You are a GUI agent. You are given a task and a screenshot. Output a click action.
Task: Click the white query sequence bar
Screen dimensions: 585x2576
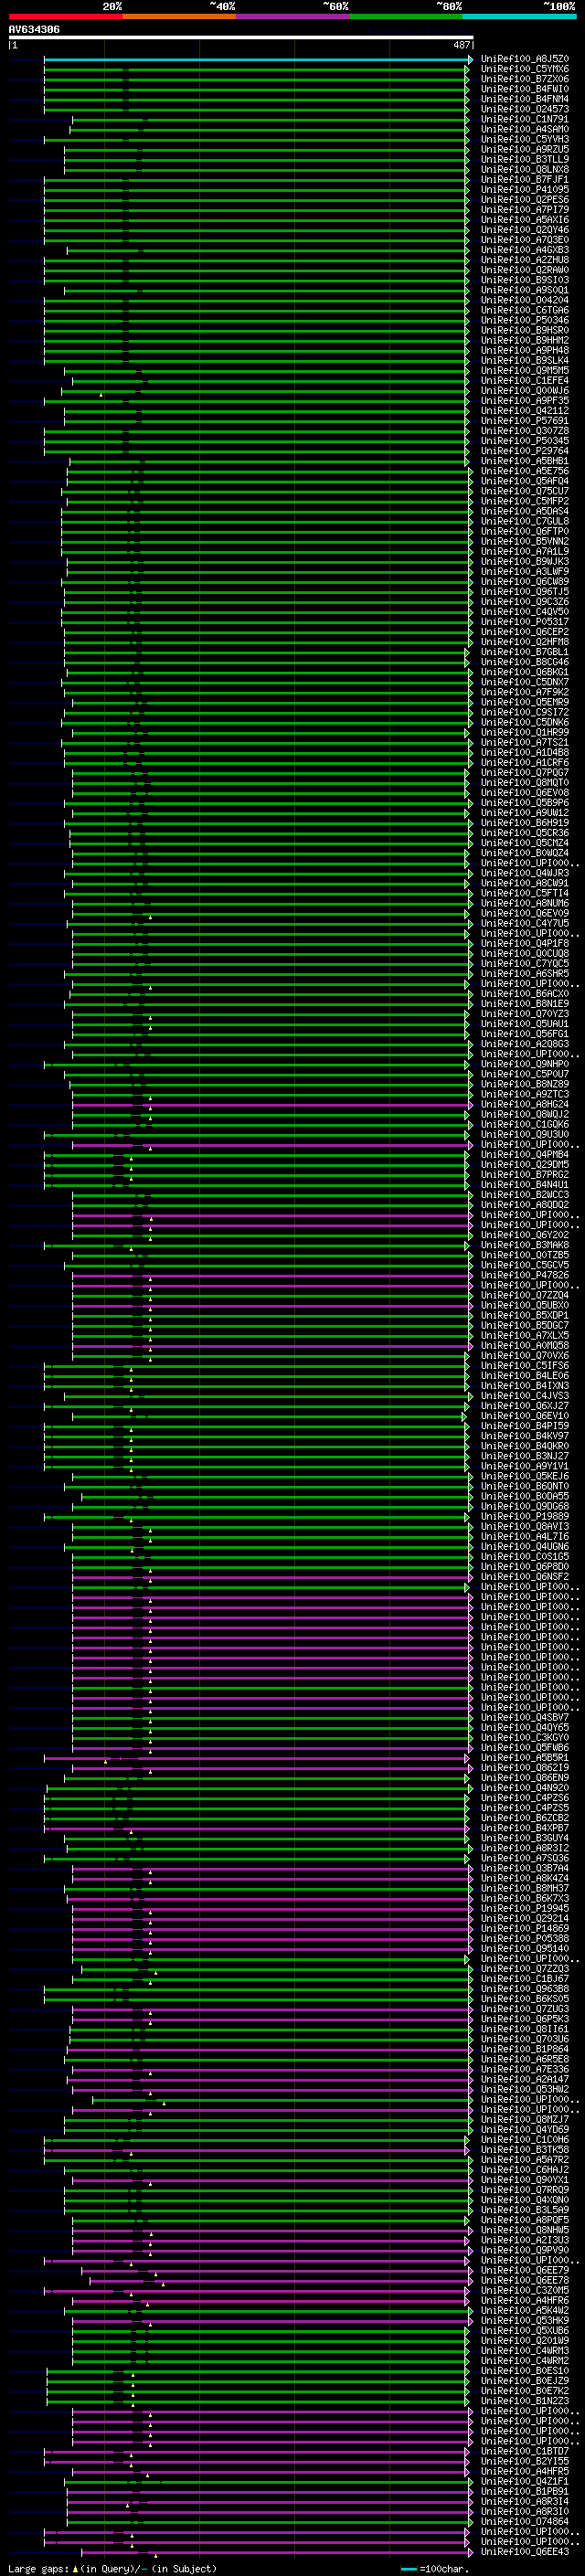click(x=241, y=38)
